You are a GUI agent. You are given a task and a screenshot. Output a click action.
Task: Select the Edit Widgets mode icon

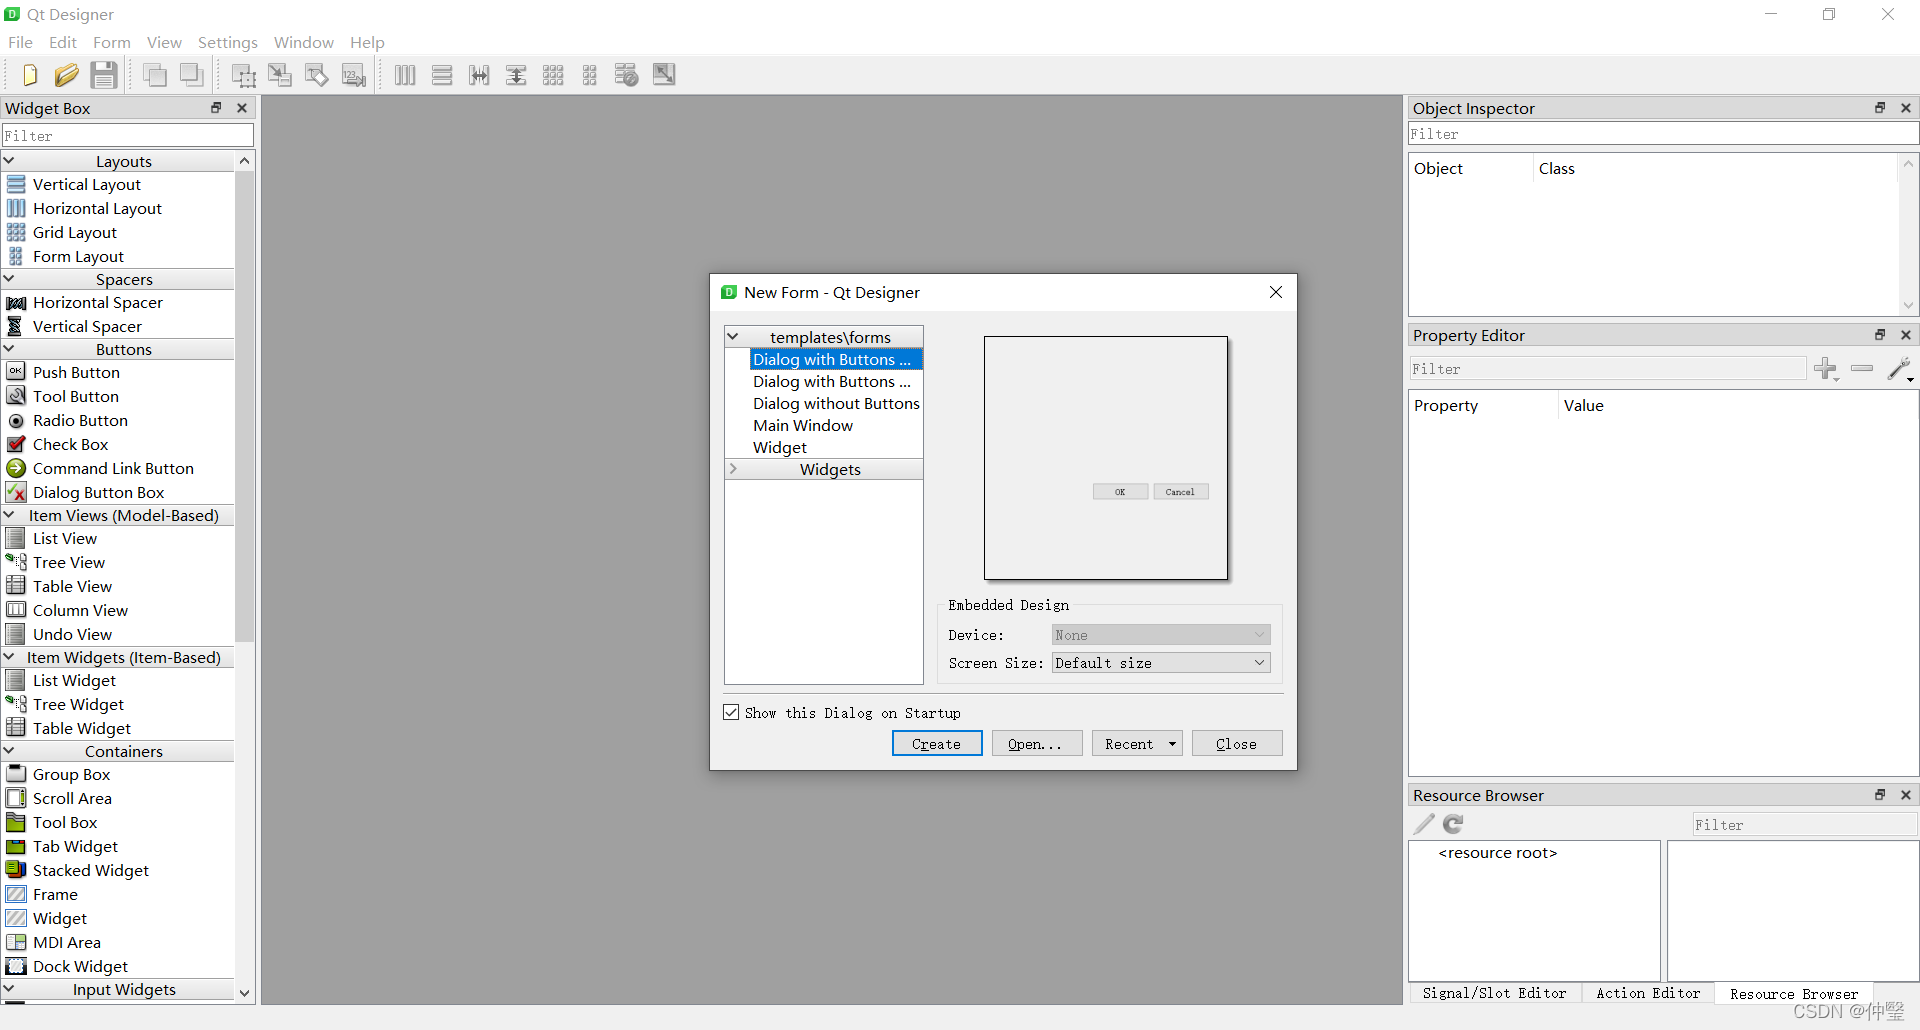tap(243, 75)
